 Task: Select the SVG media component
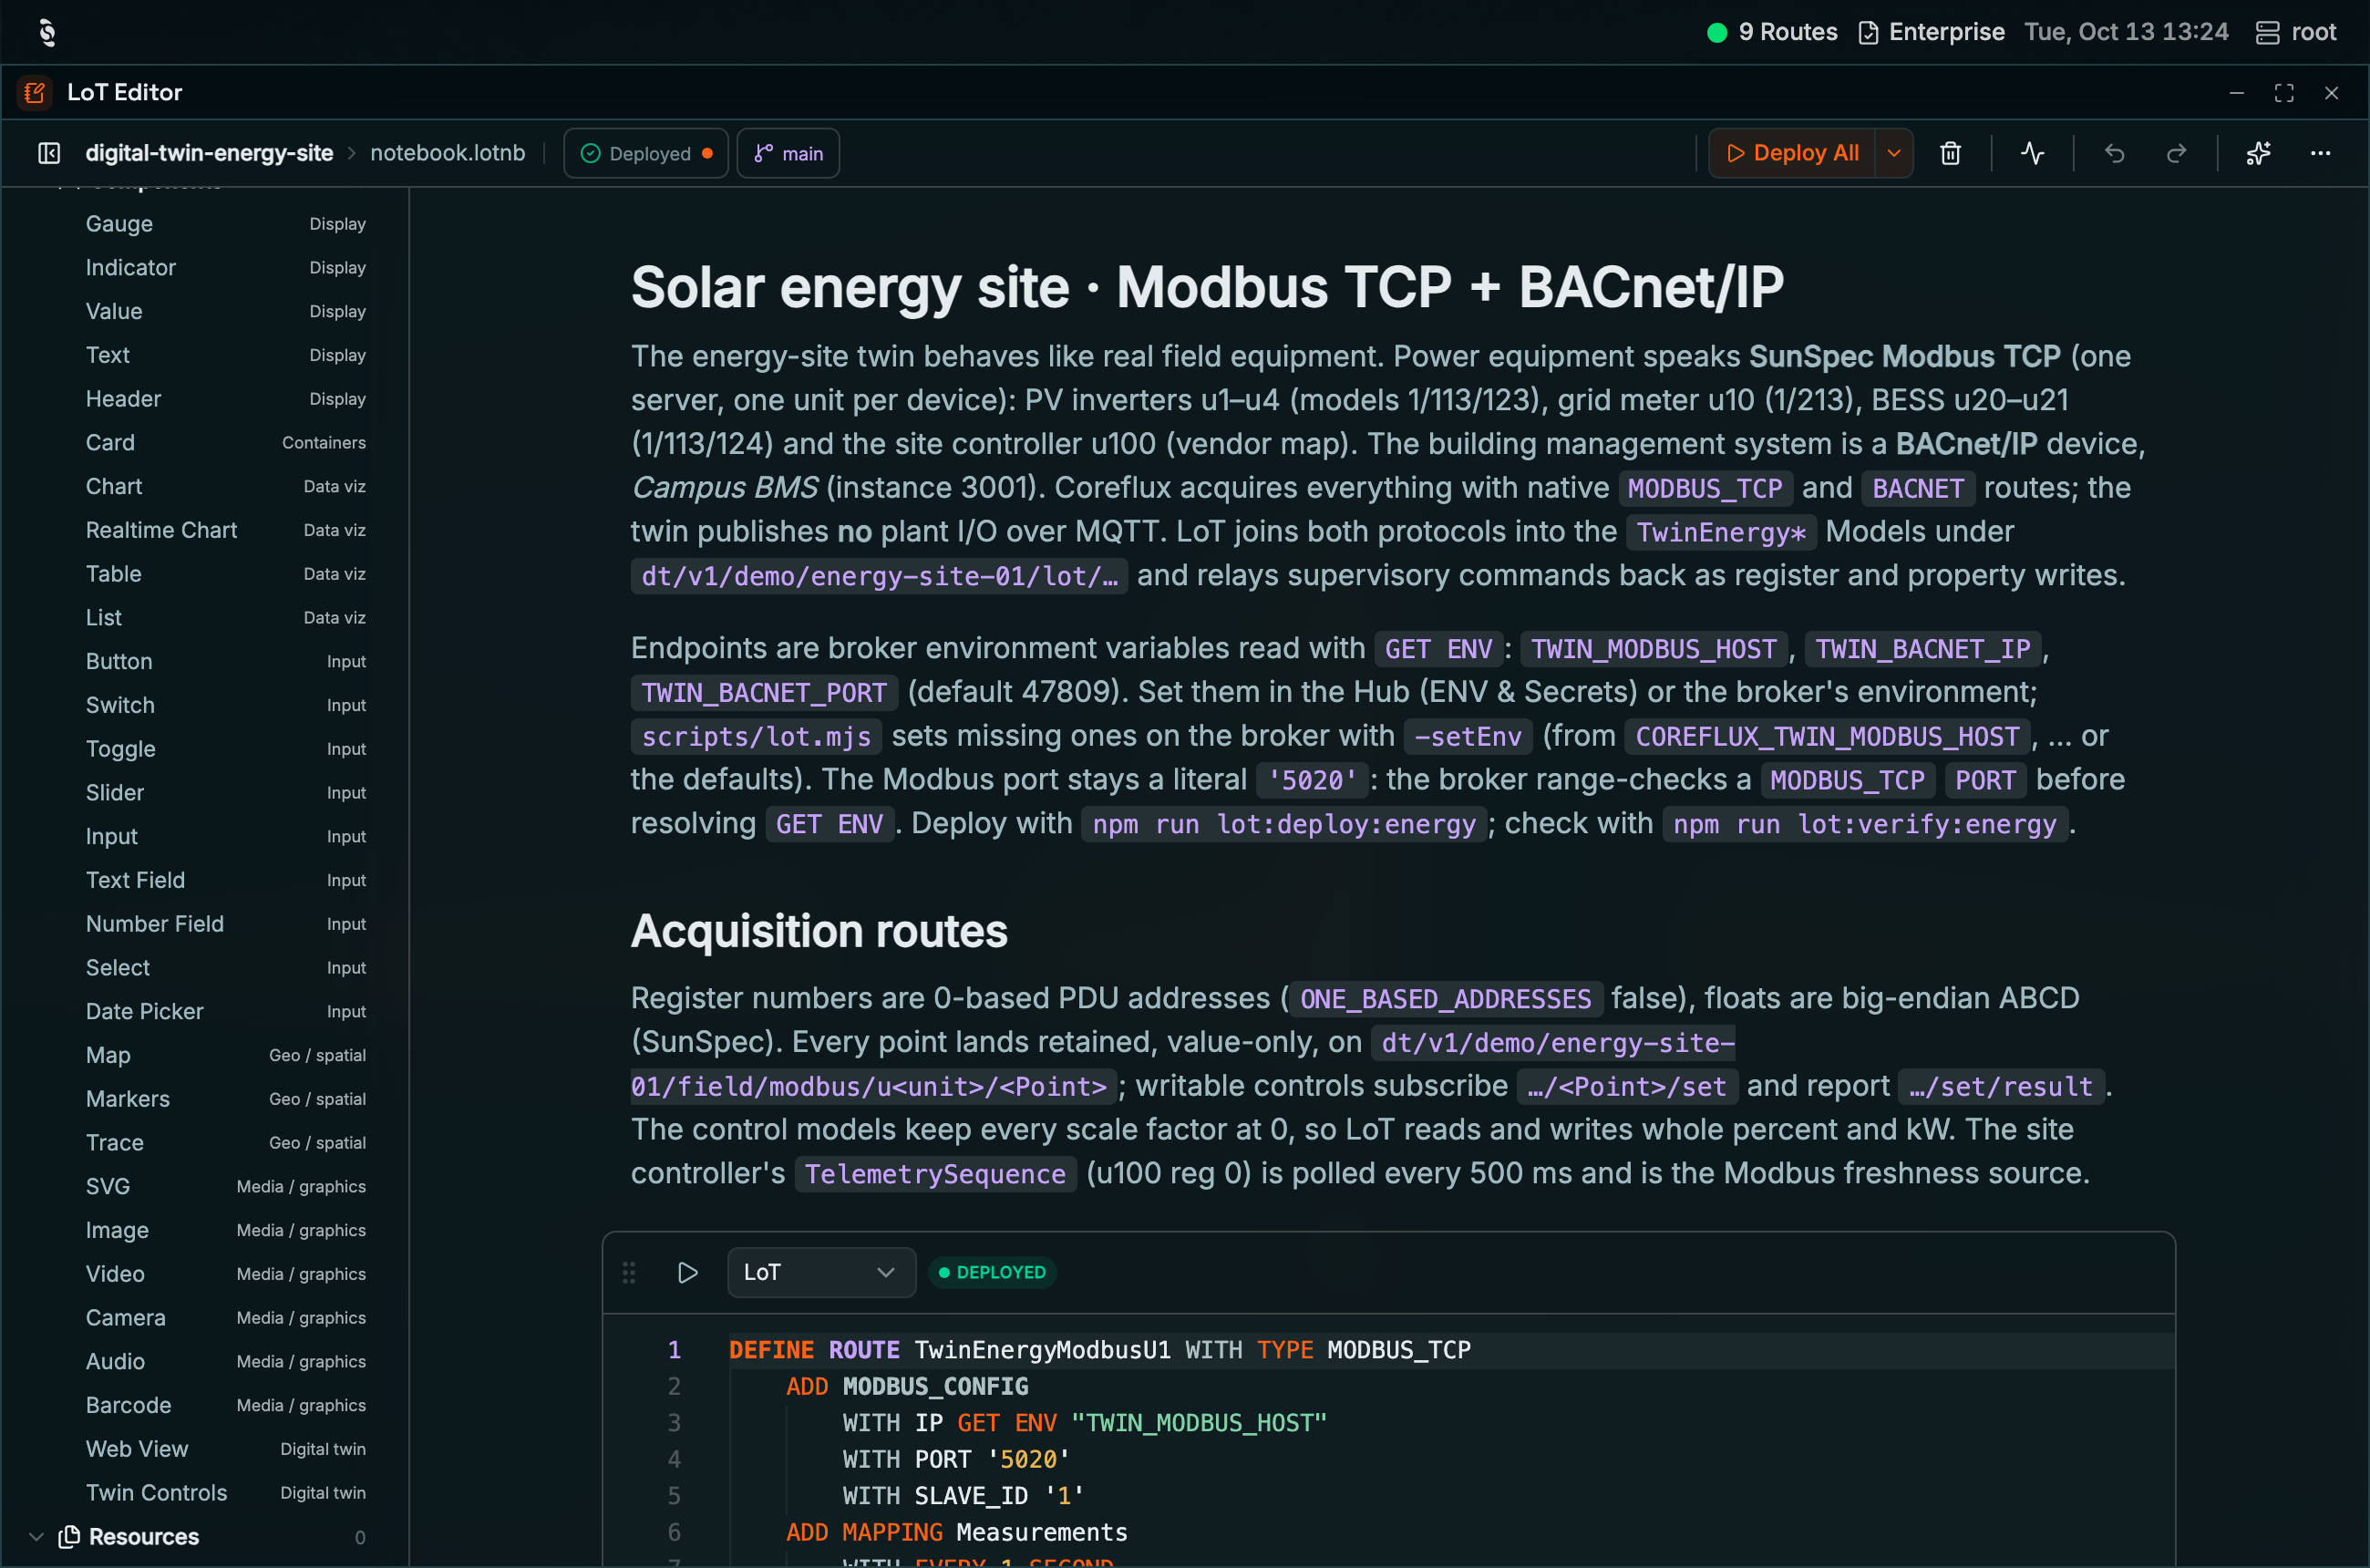[x=225, y=1186]
